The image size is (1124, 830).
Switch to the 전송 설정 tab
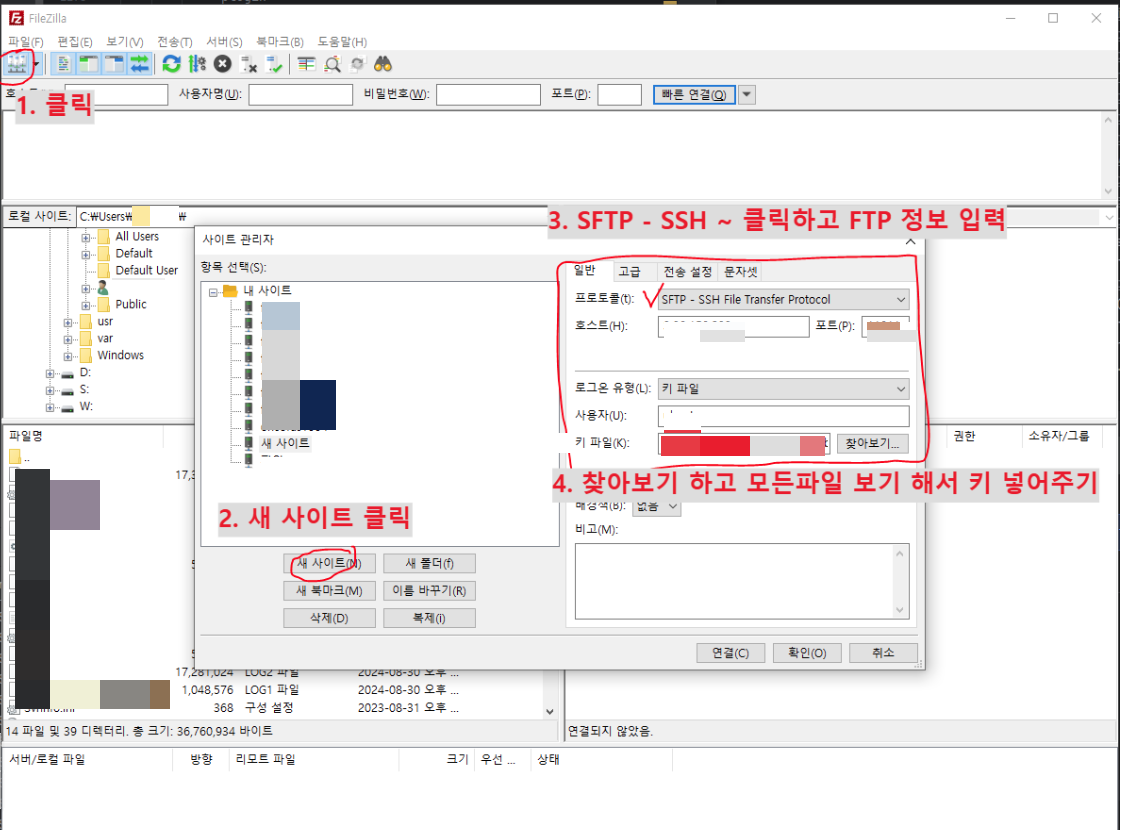pos(687,272)
